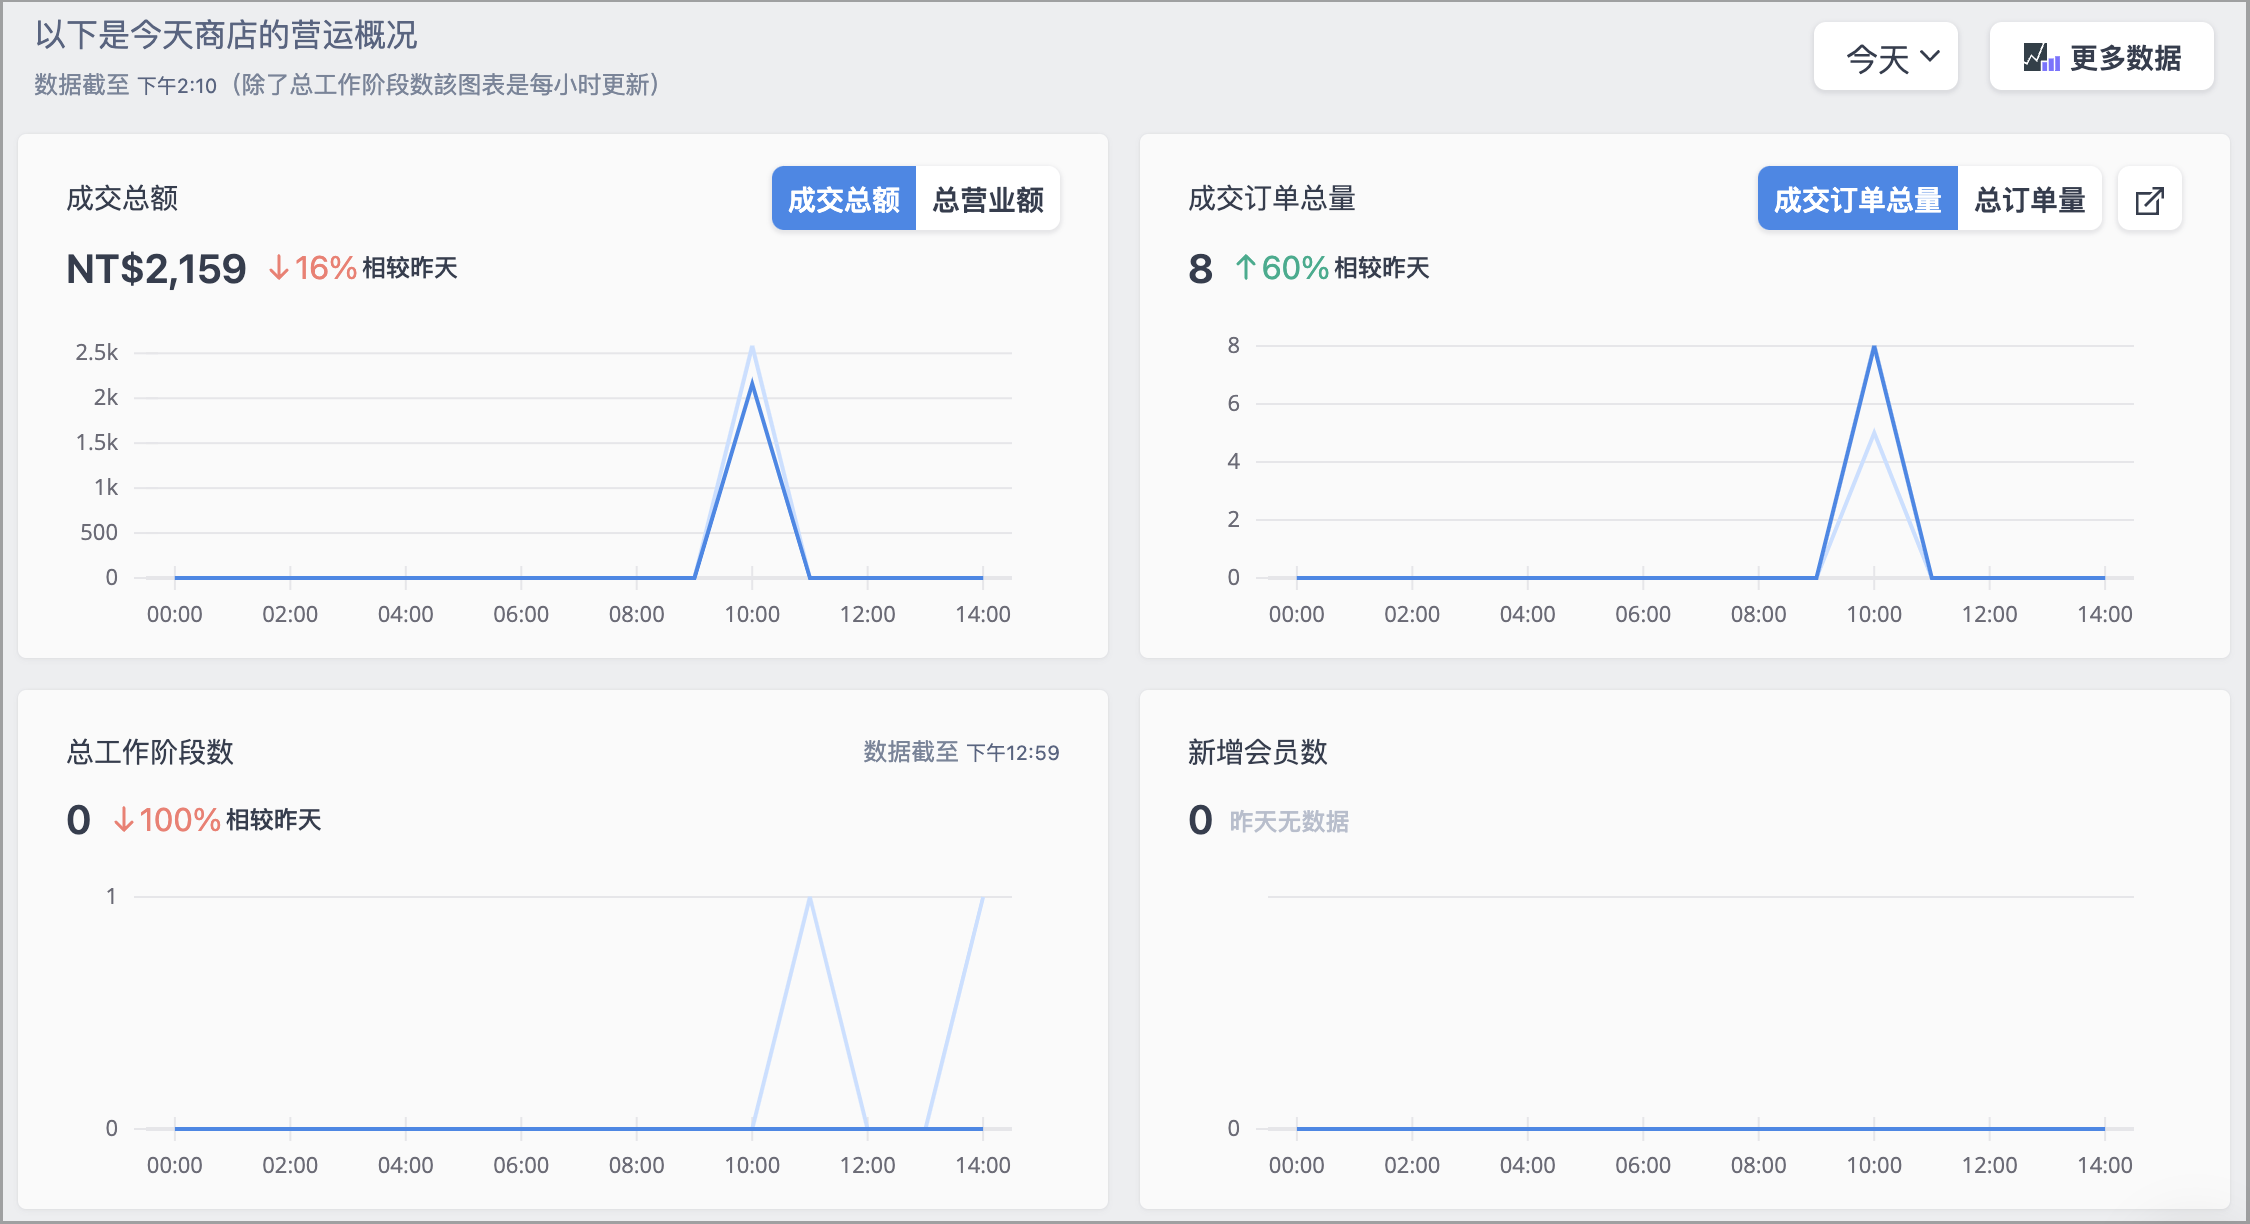This screenshot has width=2250, height=1224.
Task: Open the 今天 date range dropdown
Action: 1885,57
